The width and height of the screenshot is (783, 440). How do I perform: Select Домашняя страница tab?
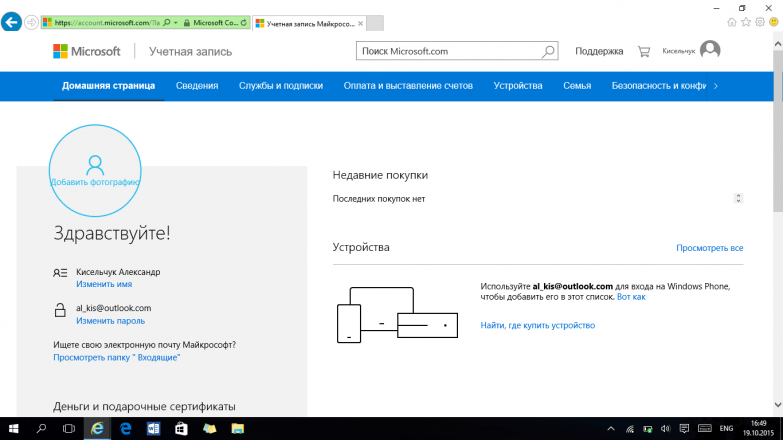(108, 86)
